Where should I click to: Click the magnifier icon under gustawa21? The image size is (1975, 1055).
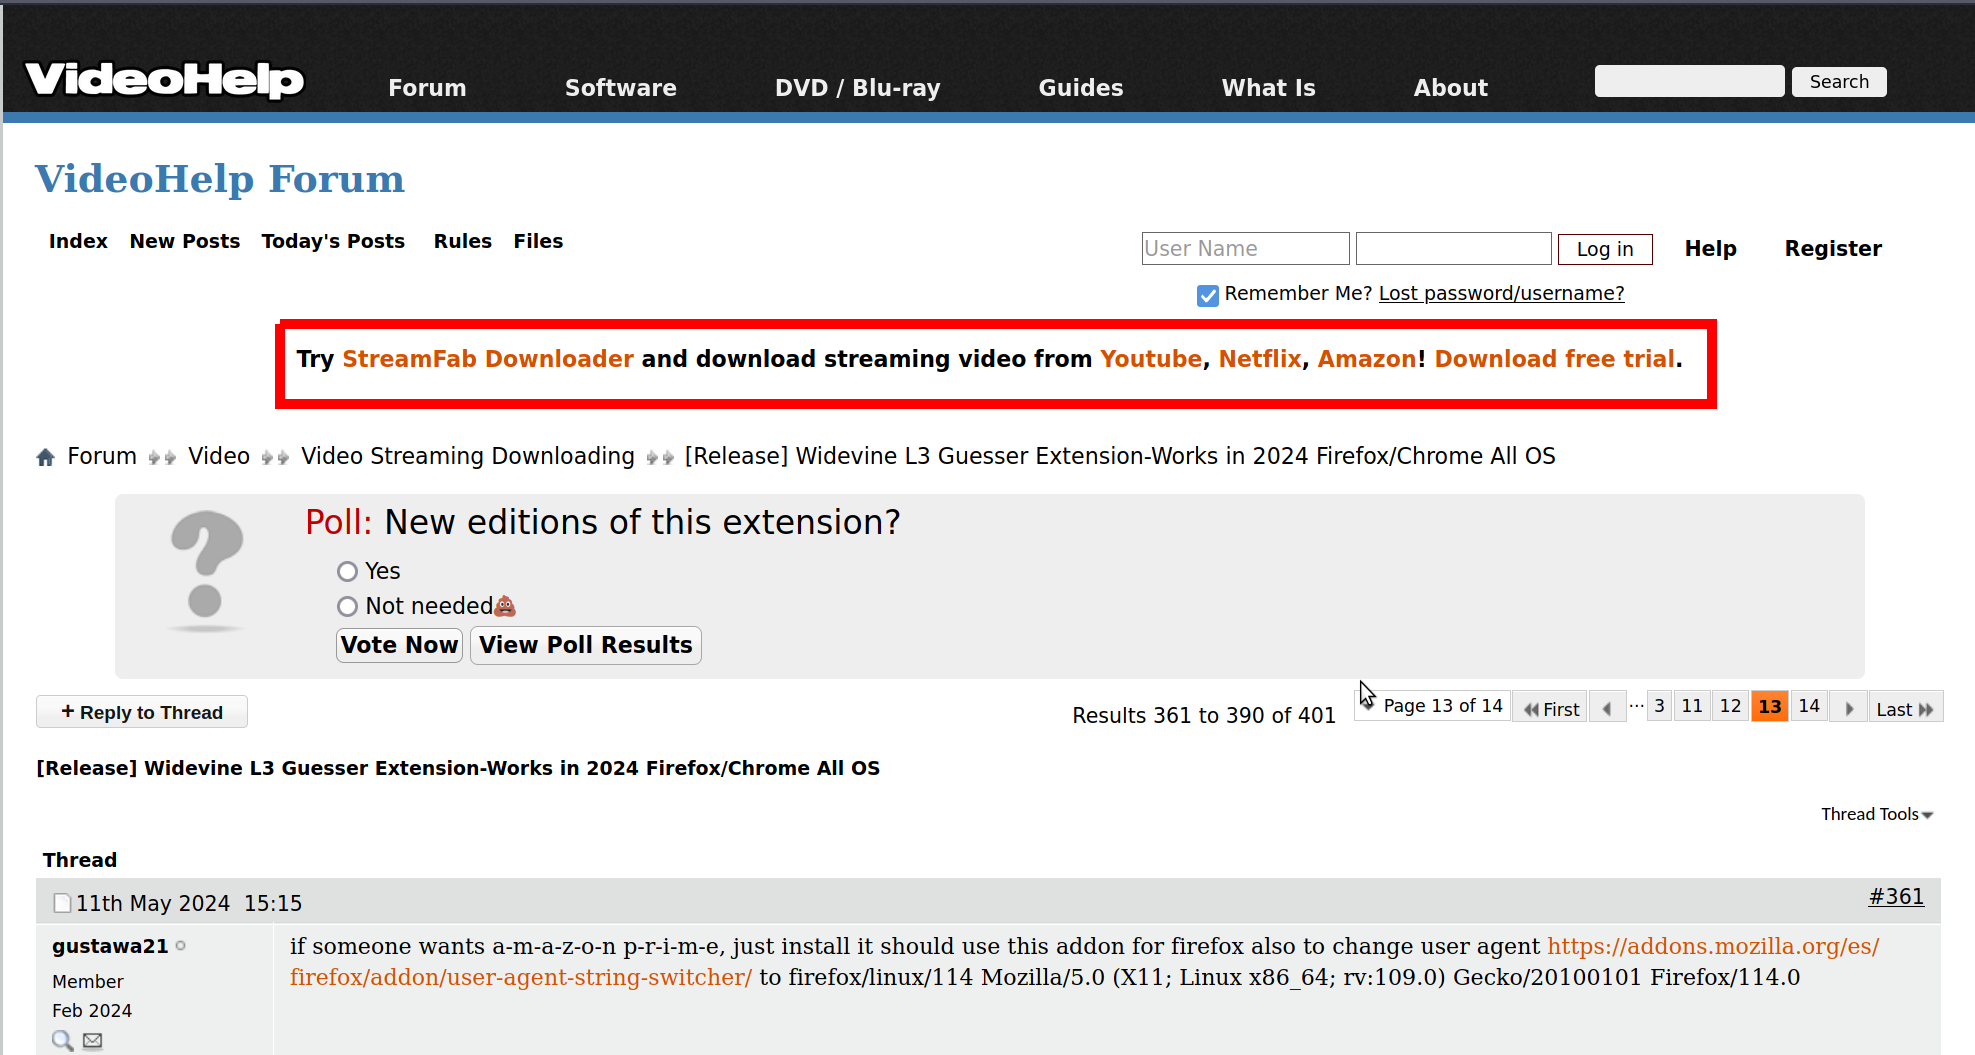(62, 1040)
